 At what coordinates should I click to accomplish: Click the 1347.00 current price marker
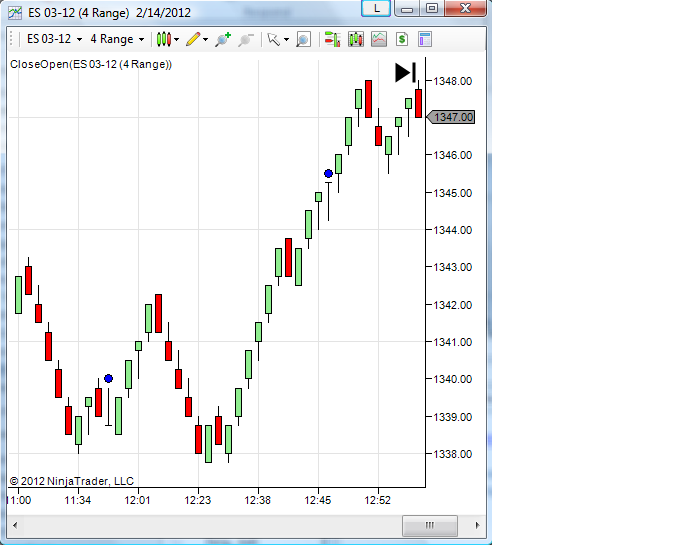click(x=451, y=117)
